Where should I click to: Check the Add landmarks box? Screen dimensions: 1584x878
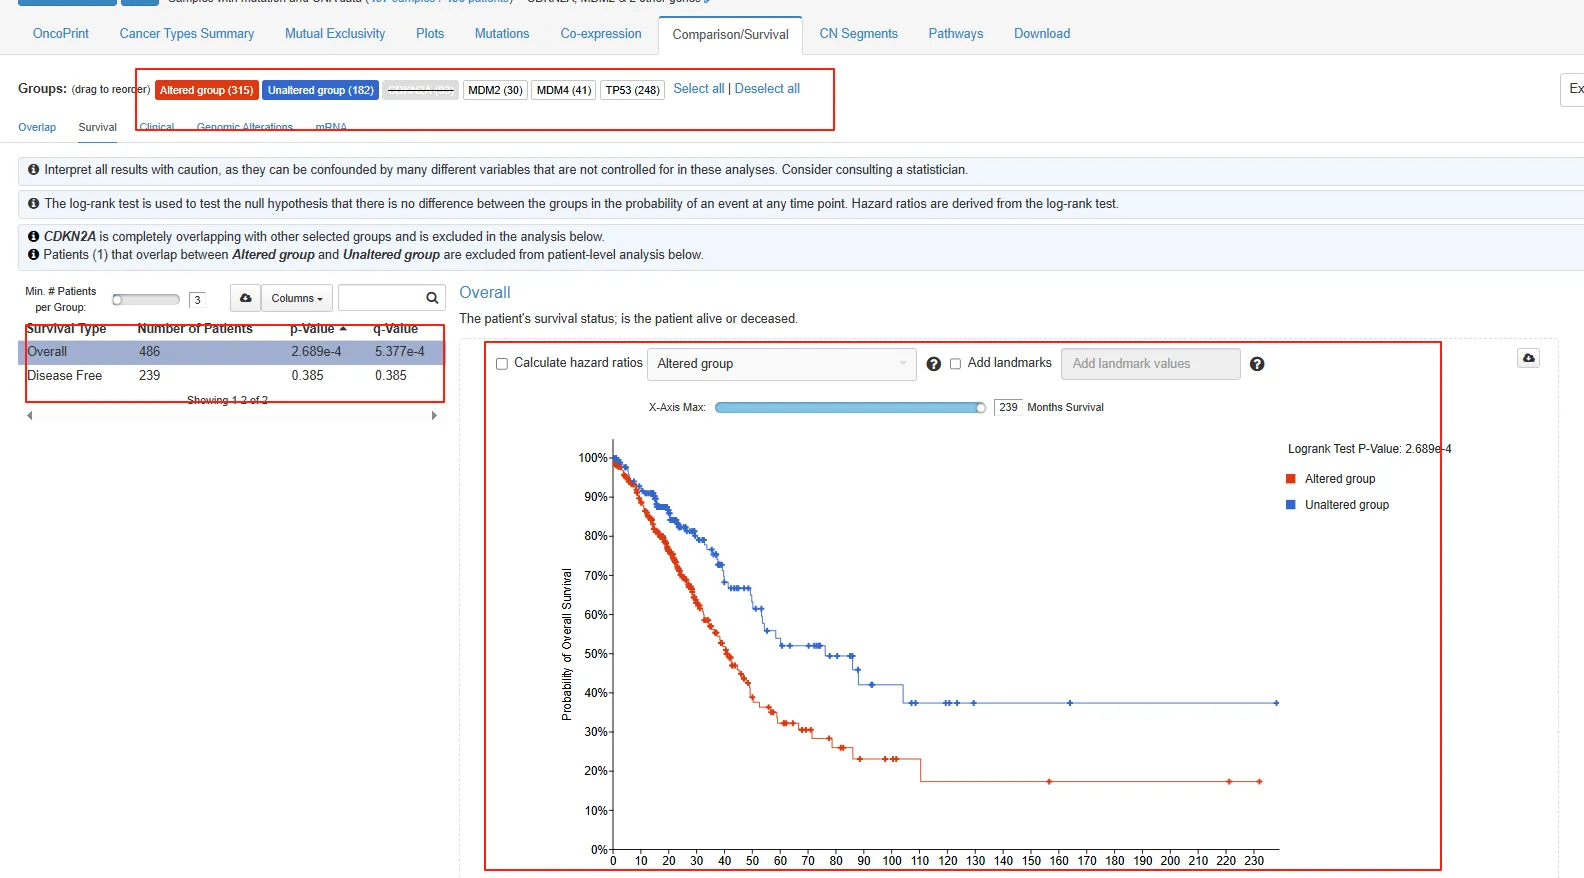955,364
